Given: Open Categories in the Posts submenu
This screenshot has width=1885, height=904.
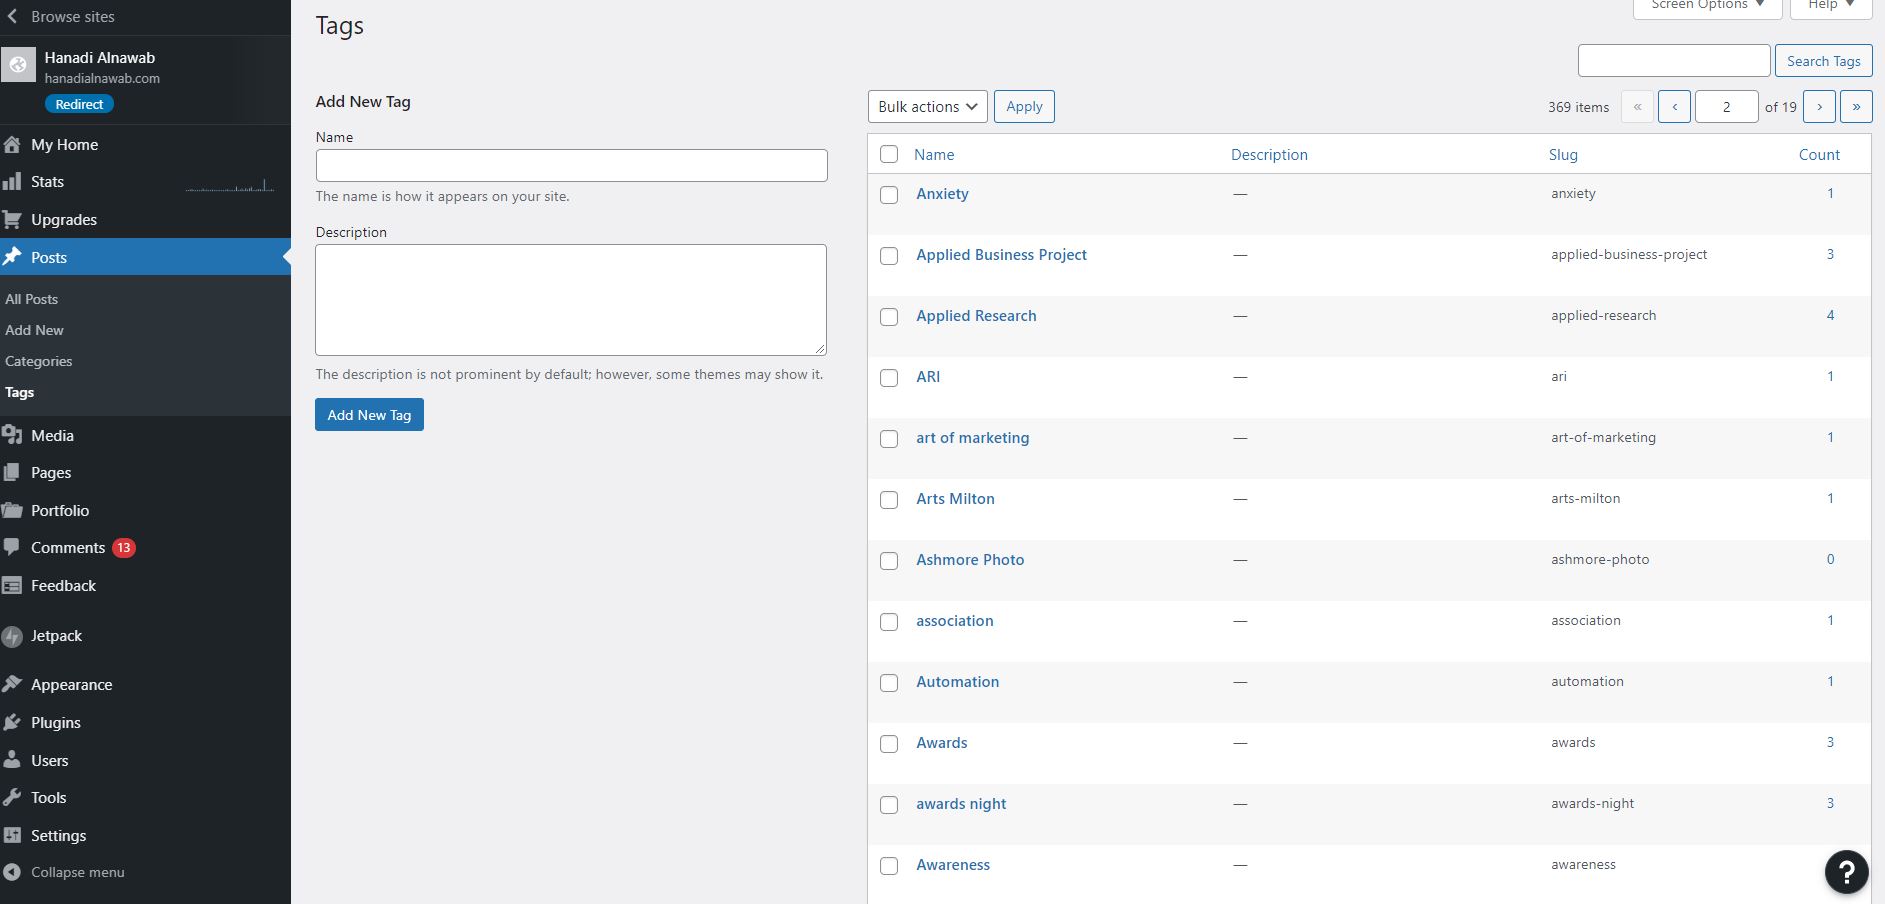Looking at the screenshot, I should 39,361.
